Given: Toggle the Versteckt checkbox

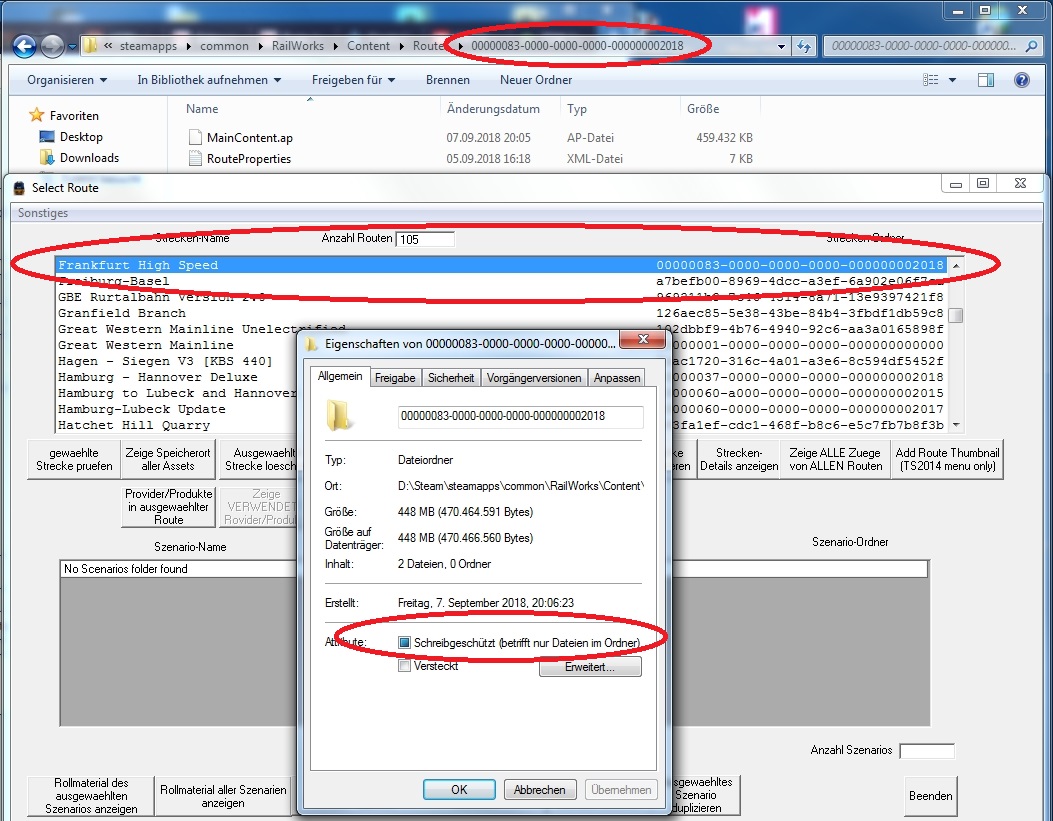Looking at the screenshot, I should pos(404,666).
